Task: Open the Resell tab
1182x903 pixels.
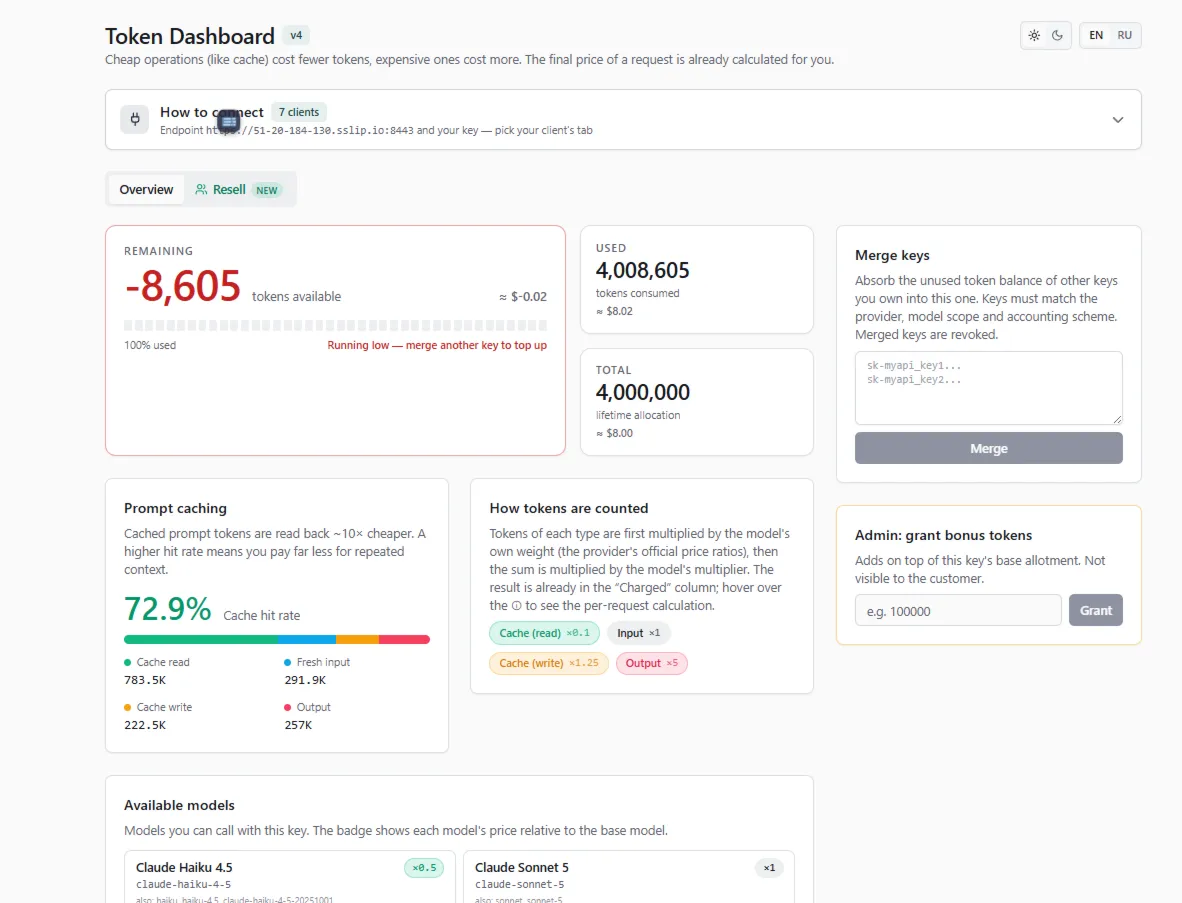Action: [x=237, y=189]
